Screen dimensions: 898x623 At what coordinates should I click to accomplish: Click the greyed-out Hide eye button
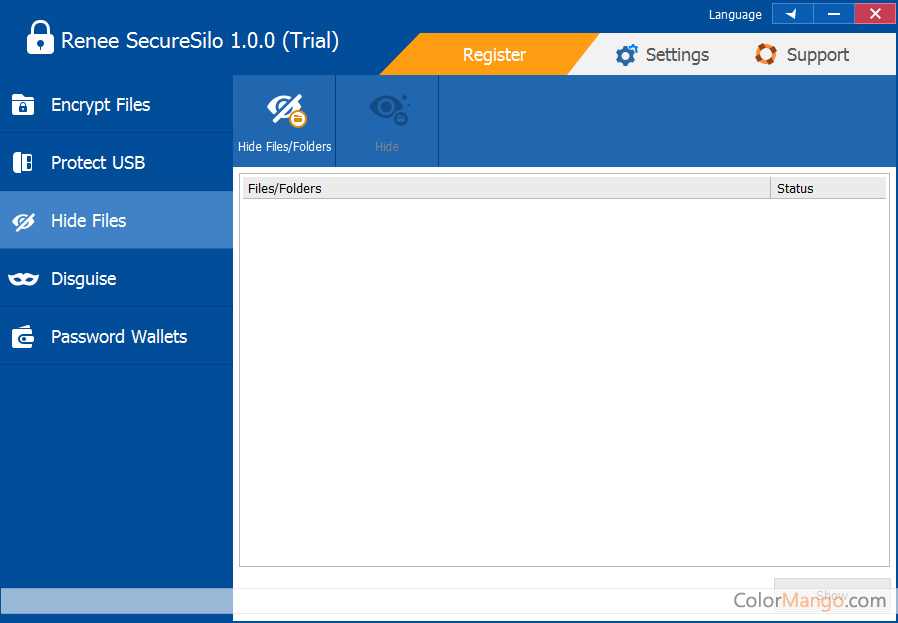pyautogui.click(x=387, y=121)
